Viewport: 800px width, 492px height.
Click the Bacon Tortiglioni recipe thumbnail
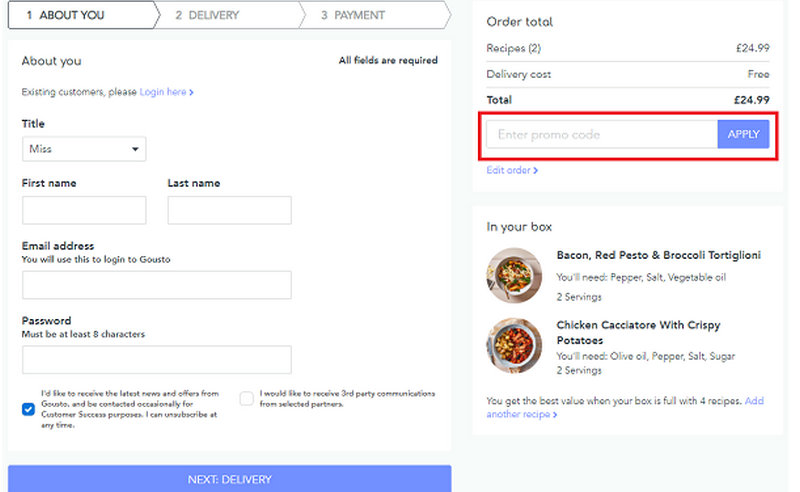click(514, 275)
